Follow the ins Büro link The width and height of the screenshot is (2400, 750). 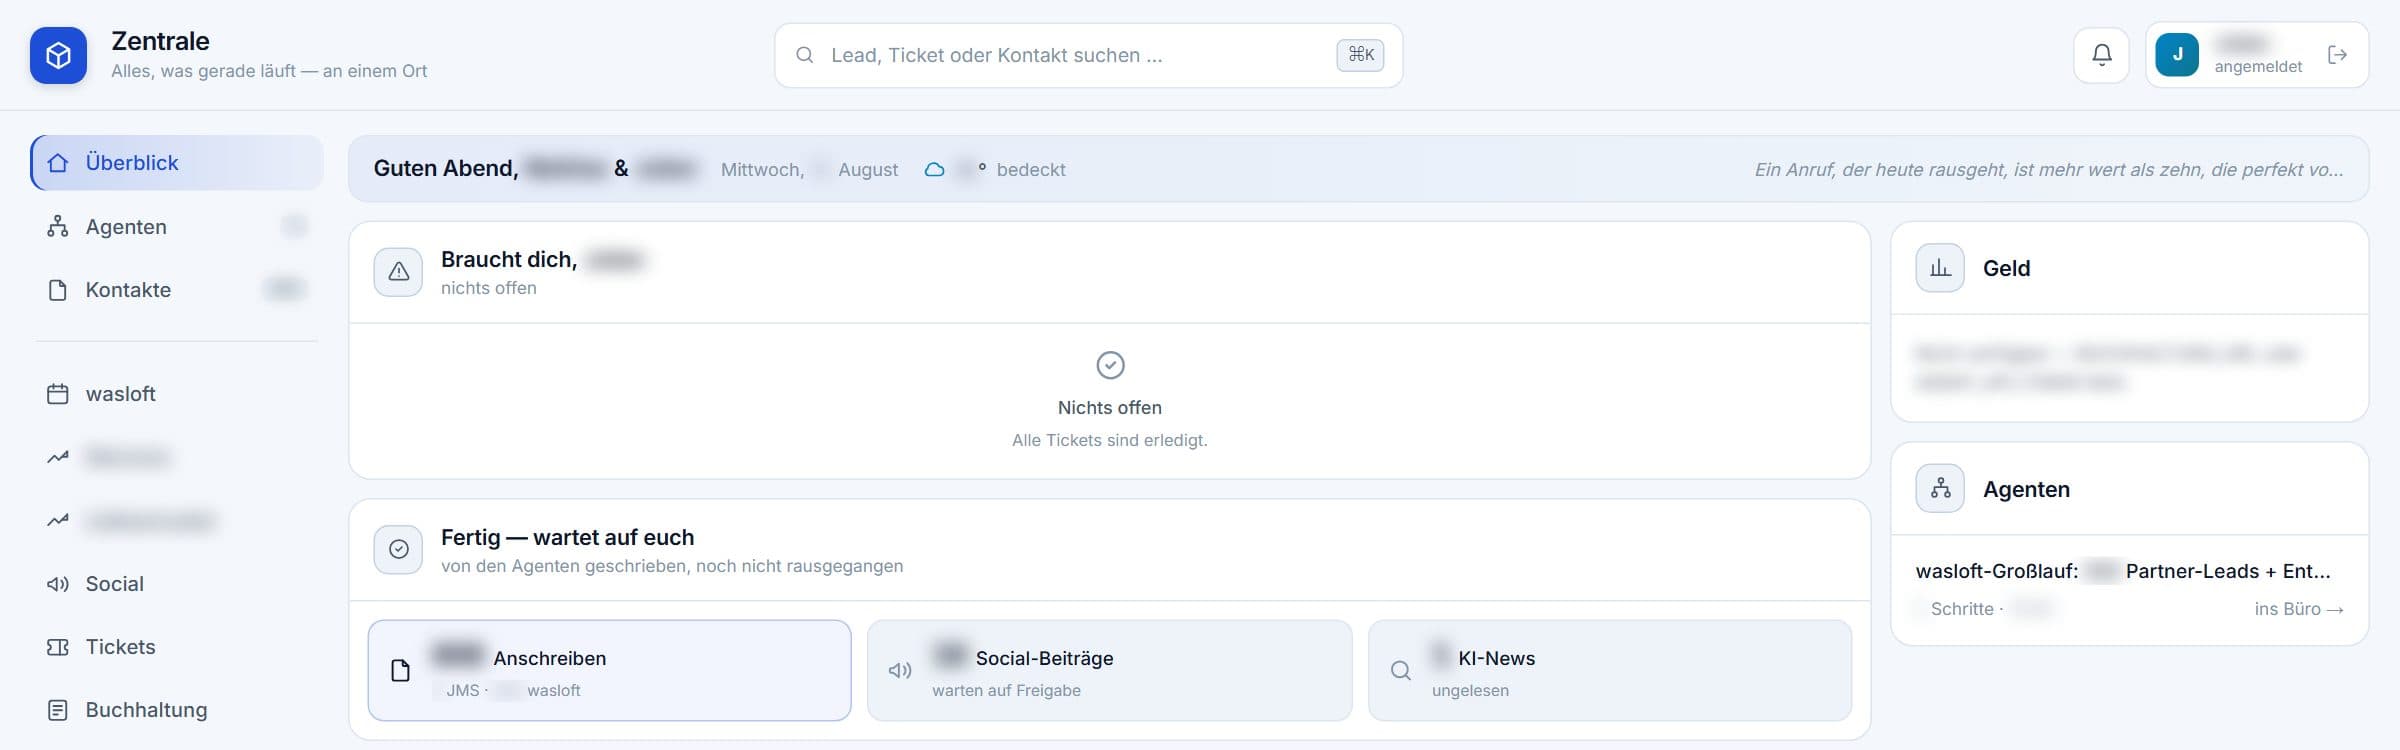pos(2299,609)
